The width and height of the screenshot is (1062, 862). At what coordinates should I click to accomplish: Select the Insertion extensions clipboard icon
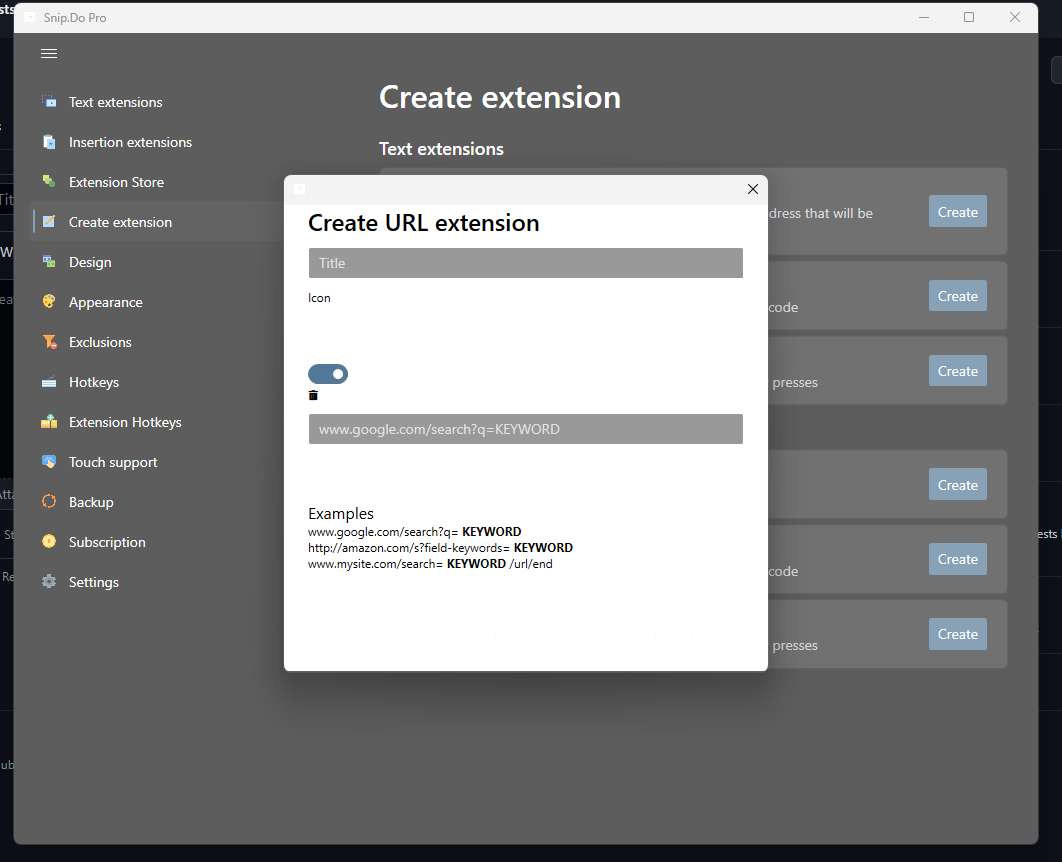click(48, 141)
